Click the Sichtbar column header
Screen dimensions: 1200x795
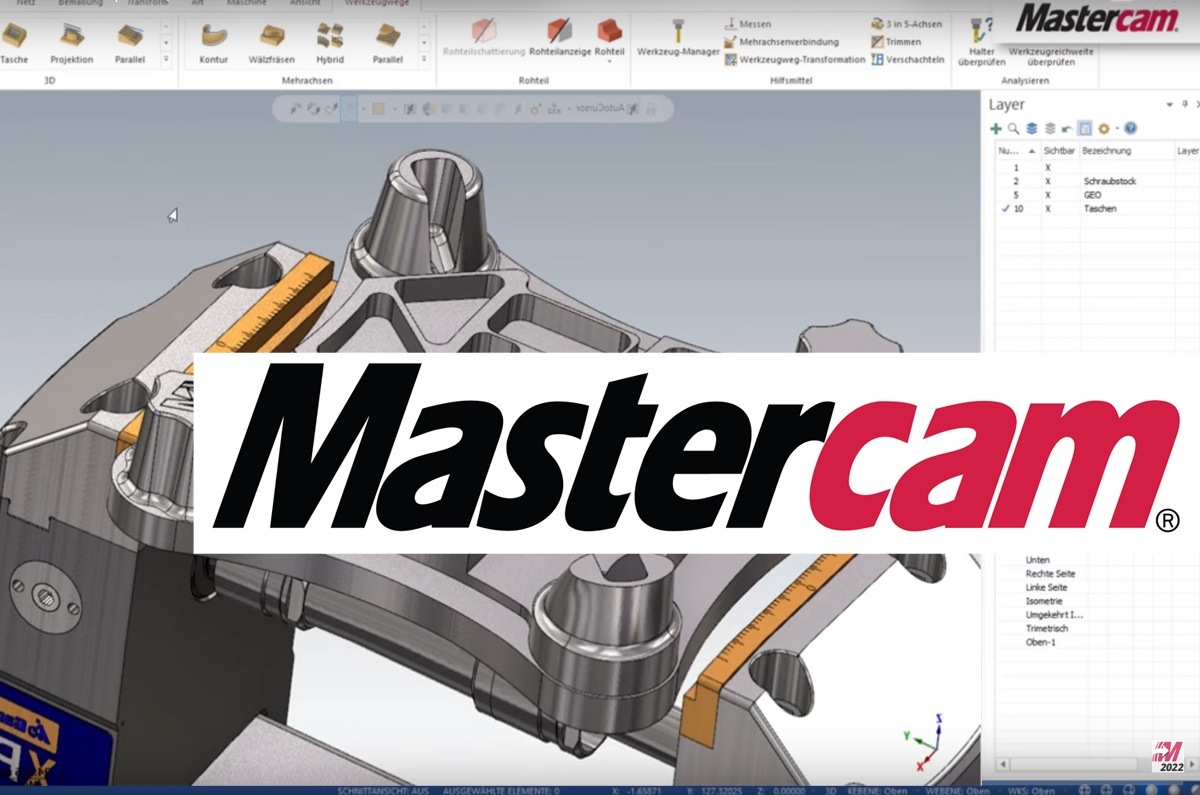1058,151
